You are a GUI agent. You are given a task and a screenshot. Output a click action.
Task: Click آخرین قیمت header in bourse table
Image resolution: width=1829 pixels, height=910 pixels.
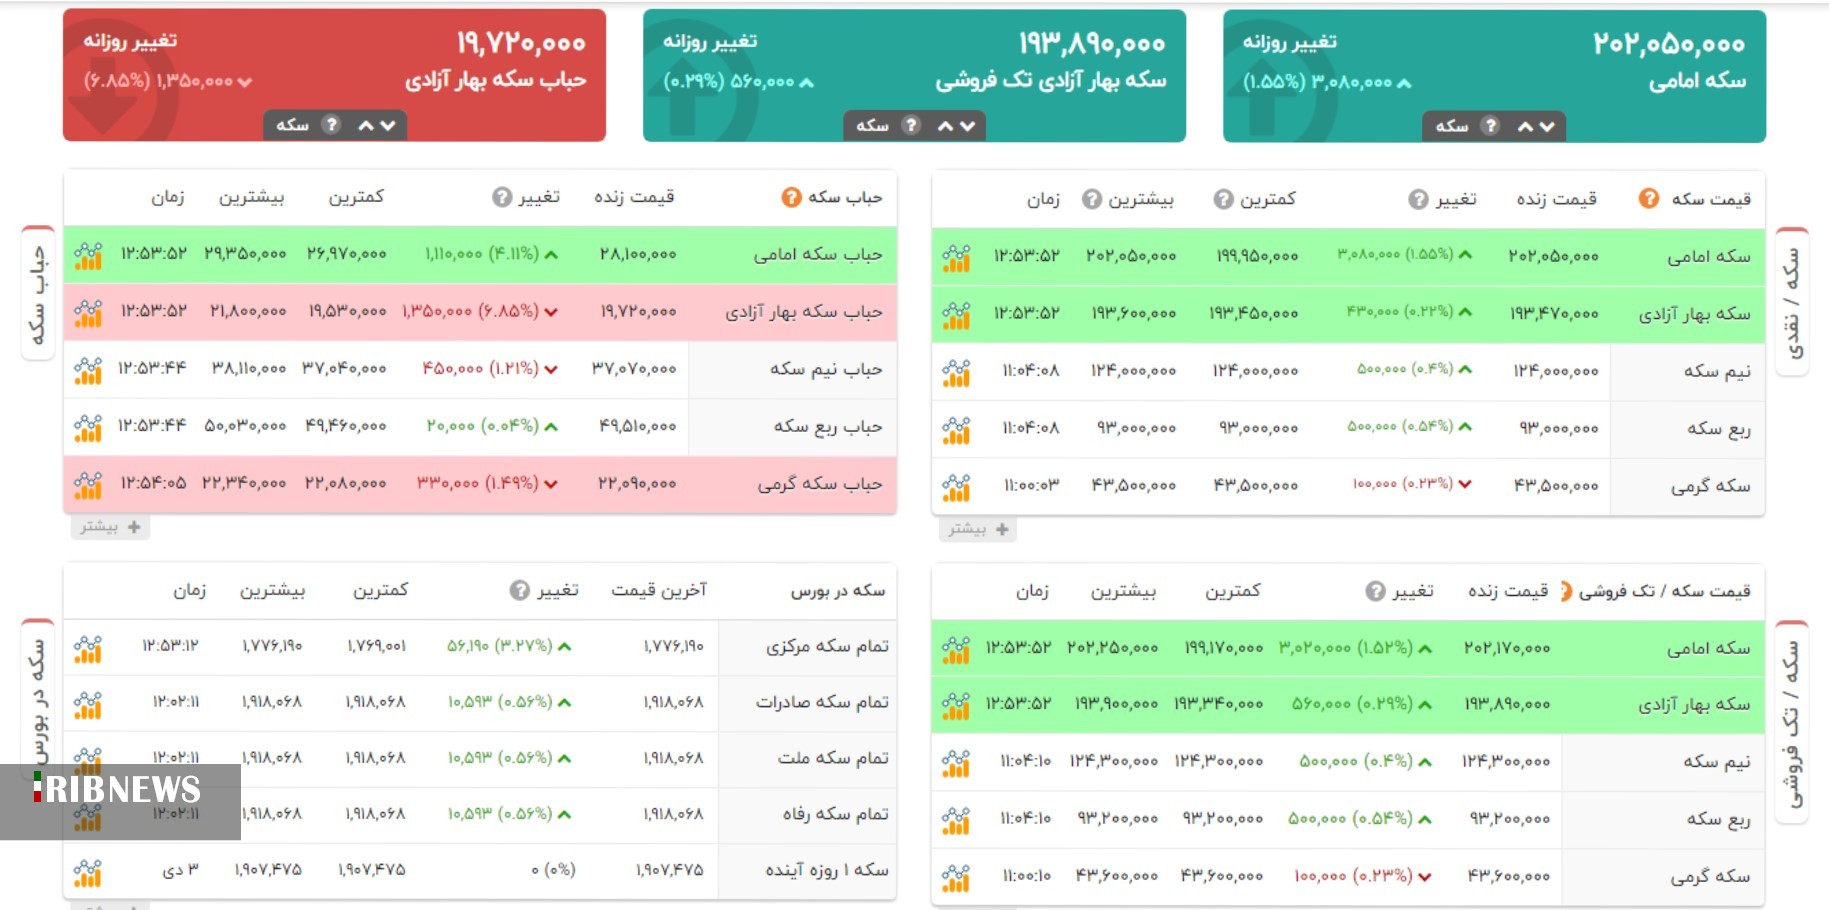tap(659, 590)
